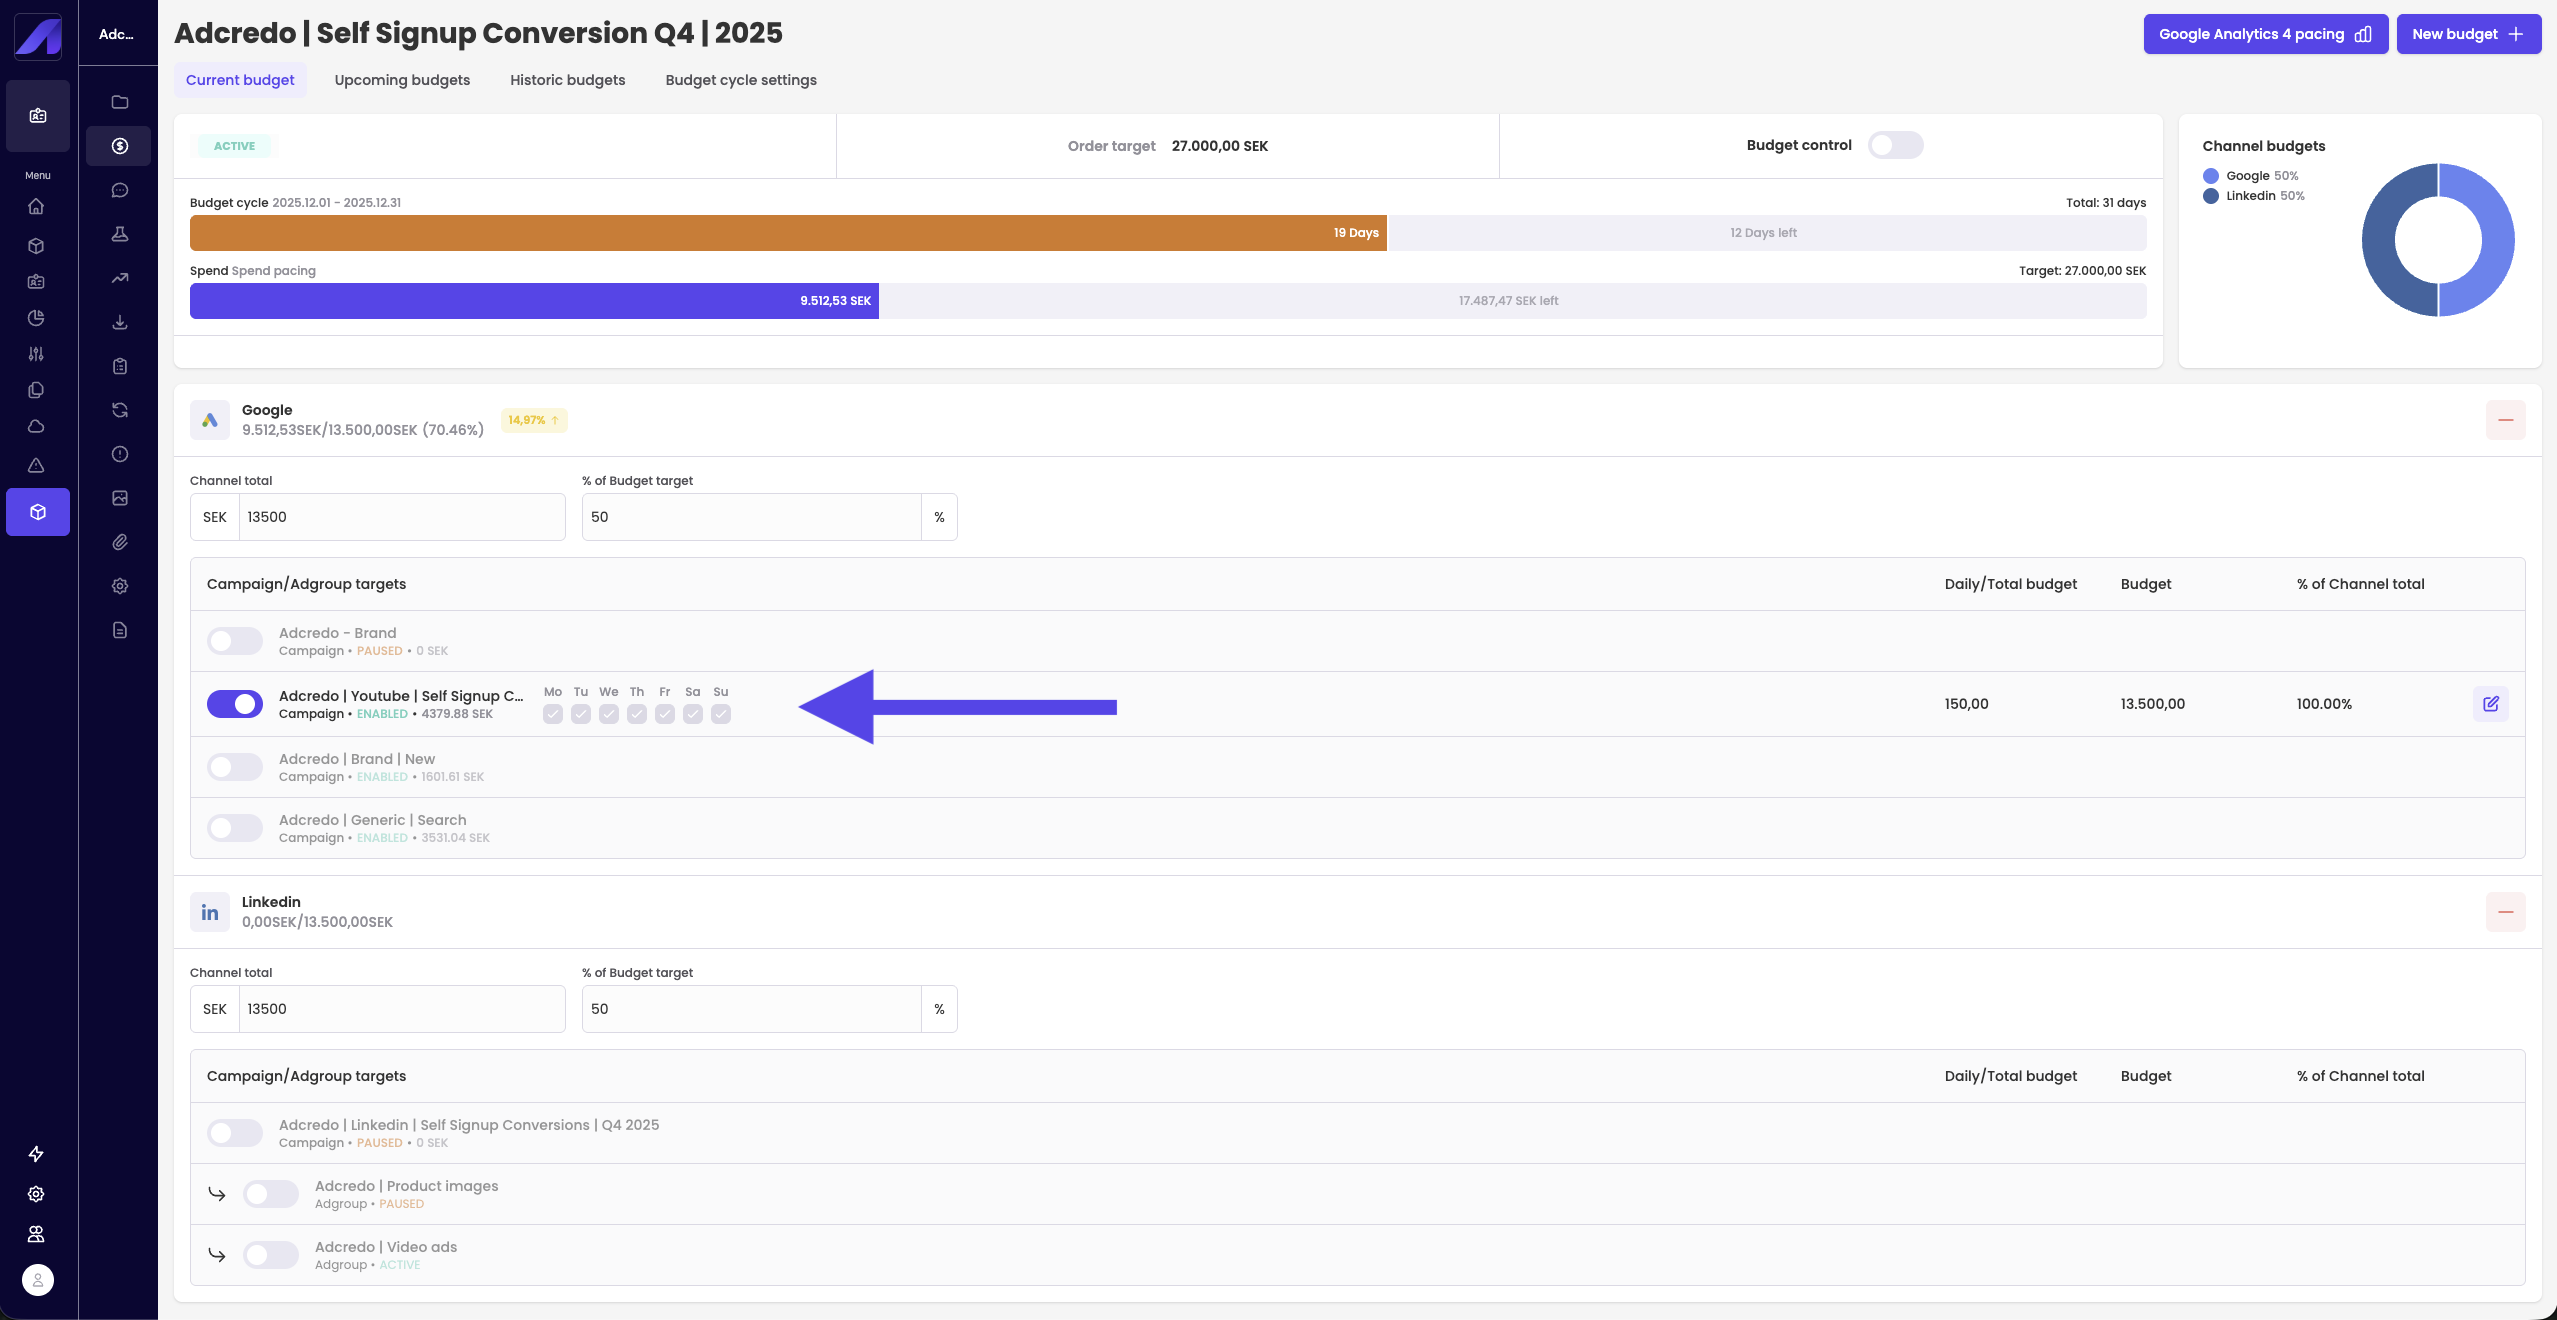Screen dimensions: 2557x1320
Task: Open the sync refresh icon in sidebar
Action: [120, 410]
